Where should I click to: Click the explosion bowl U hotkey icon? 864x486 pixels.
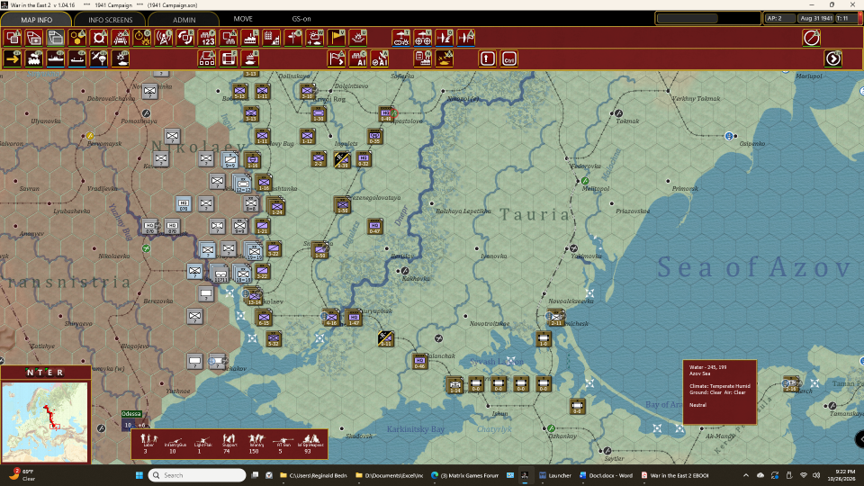[x=358, y=38]
